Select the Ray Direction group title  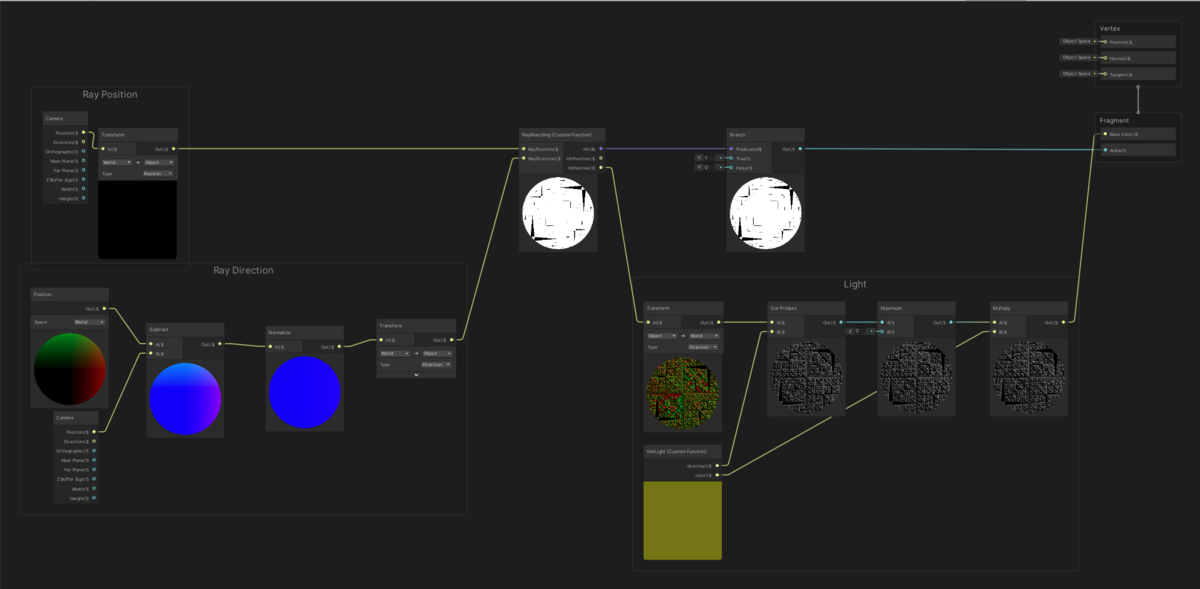243,270
